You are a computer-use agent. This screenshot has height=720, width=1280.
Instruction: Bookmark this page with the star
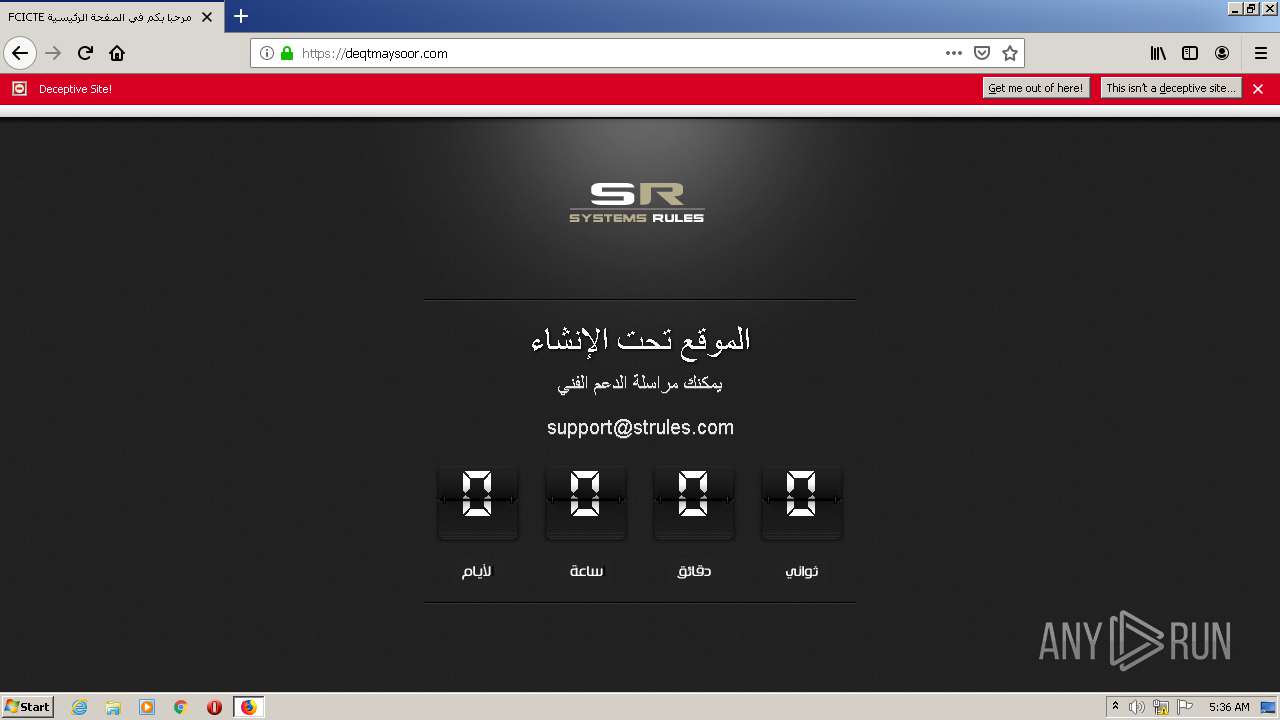tap(1010, 53)
